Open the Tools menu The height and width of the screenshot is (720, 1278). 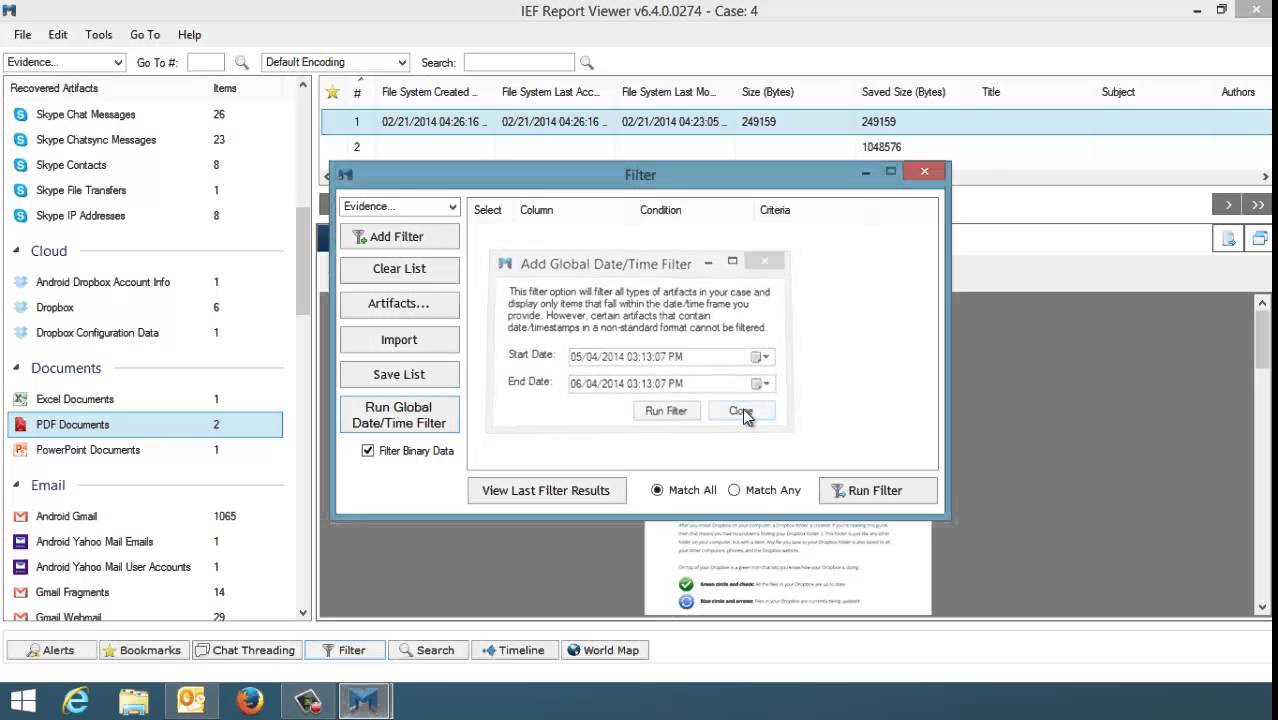[99, 35]
